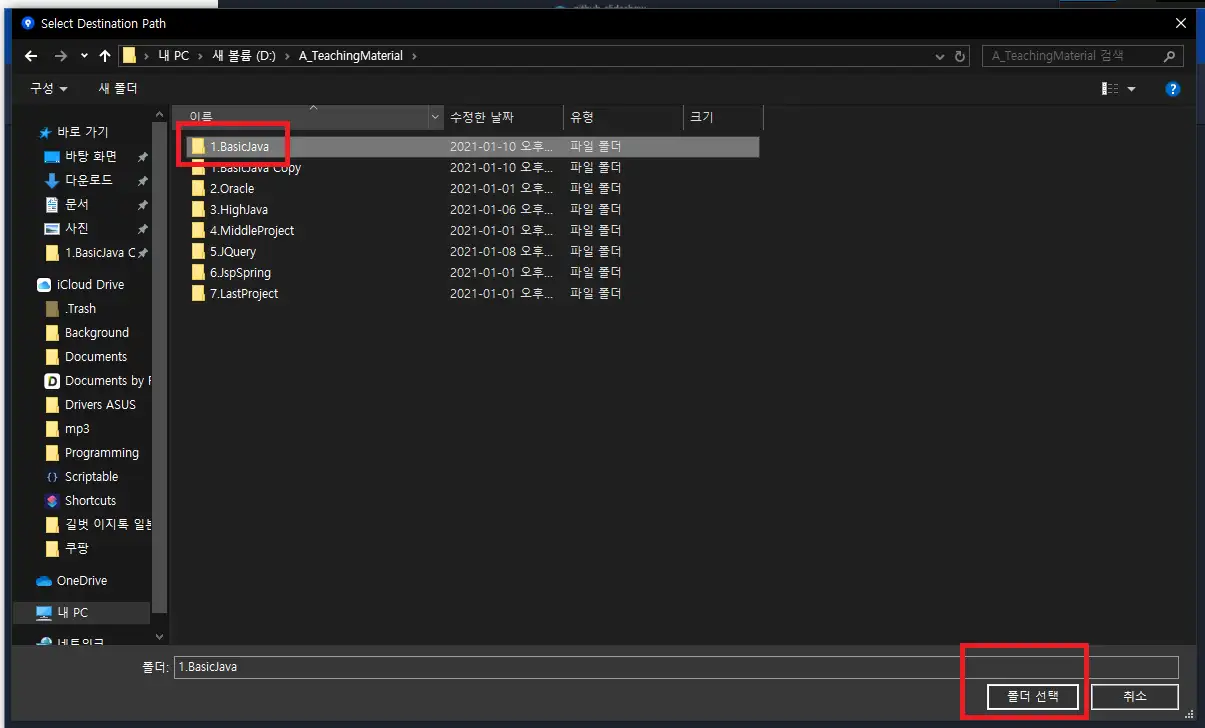Open help with the question mark icon
The image size is (1205, 728).
pos(1173,89)
